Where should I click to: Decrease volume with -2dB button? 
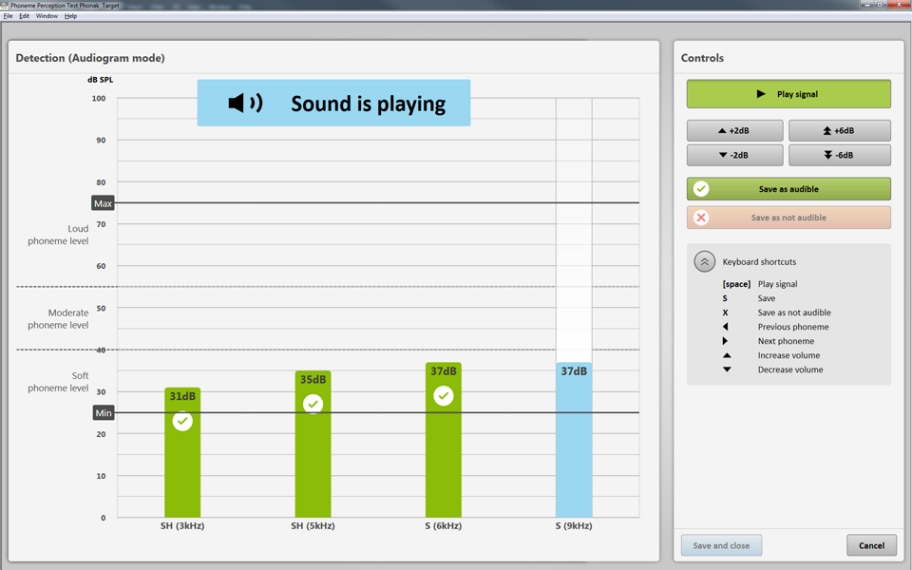[735, 155]
